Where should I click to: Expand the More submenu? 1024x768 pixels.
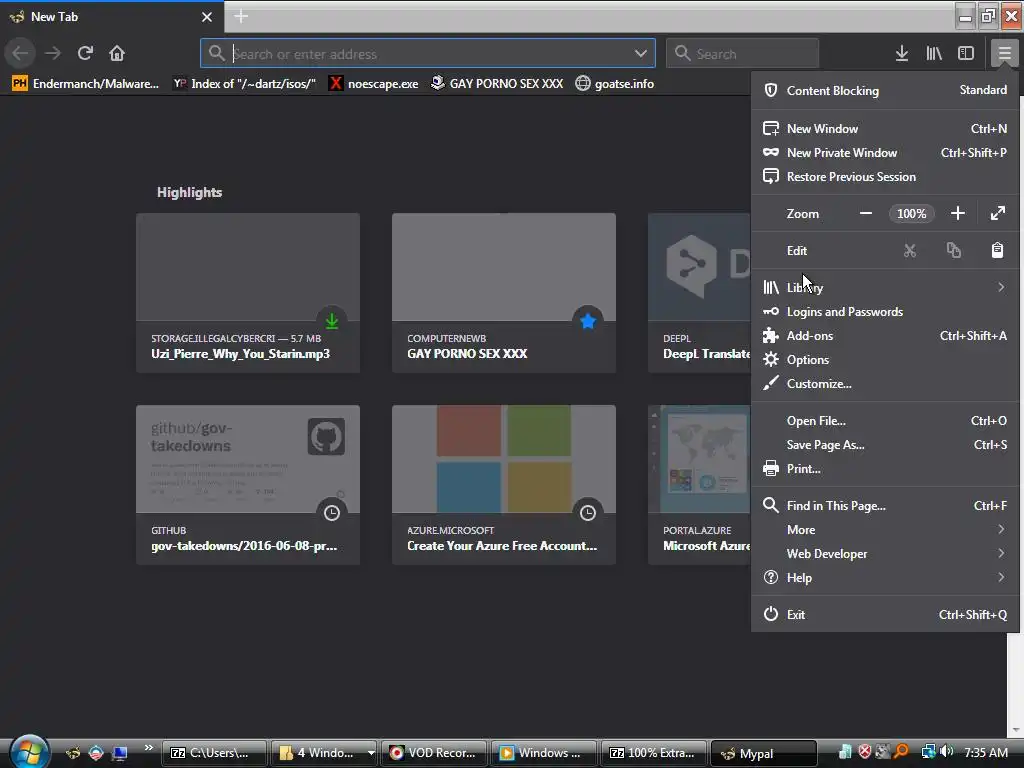885,530
